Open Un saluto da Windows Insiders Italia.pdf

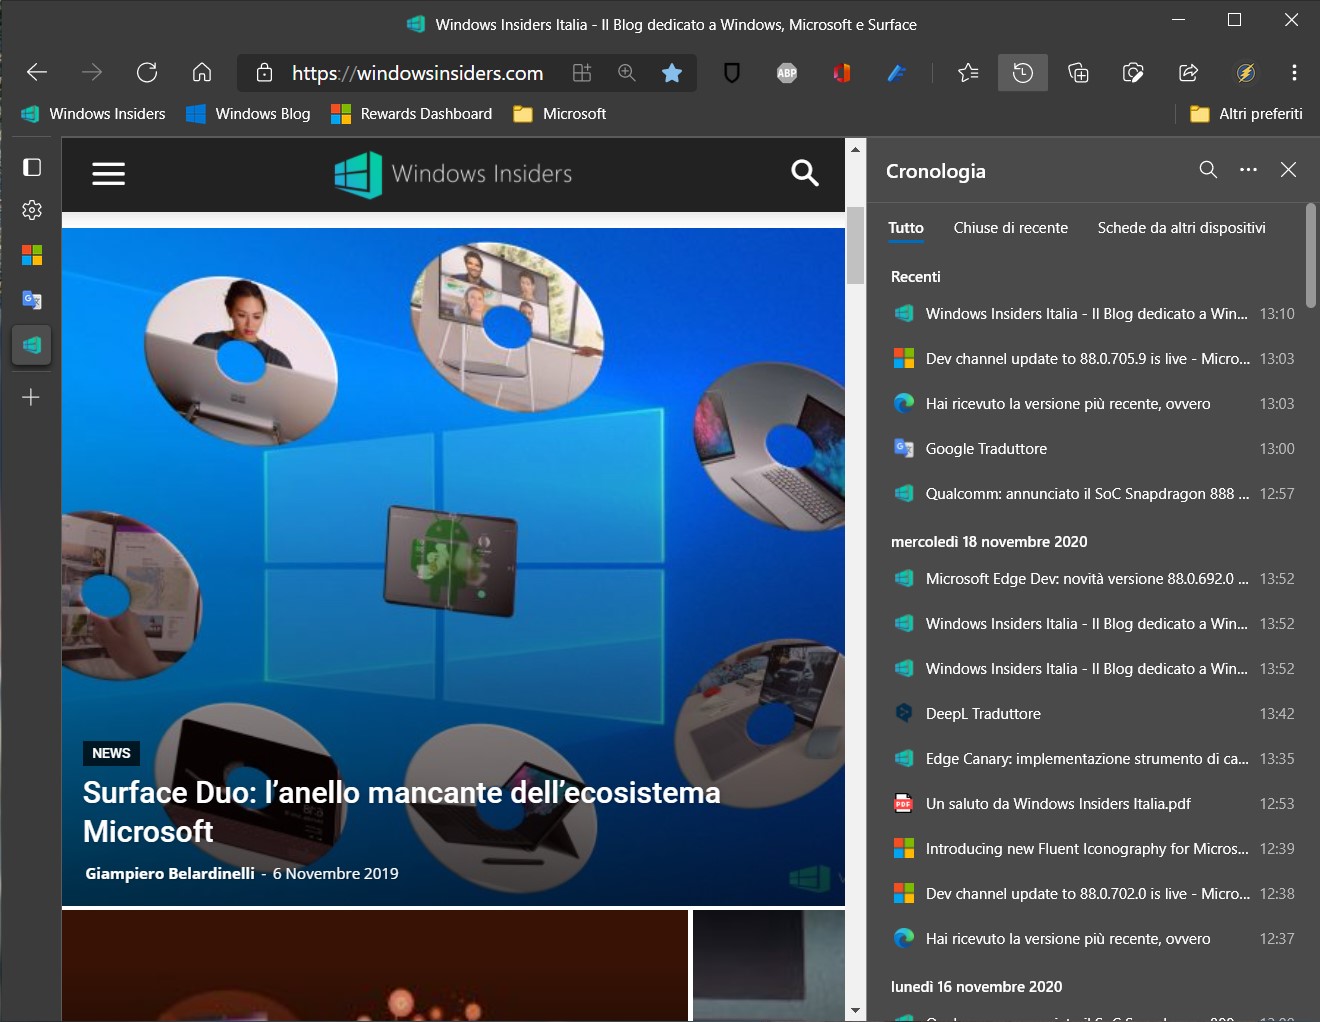coord(1092,804)
